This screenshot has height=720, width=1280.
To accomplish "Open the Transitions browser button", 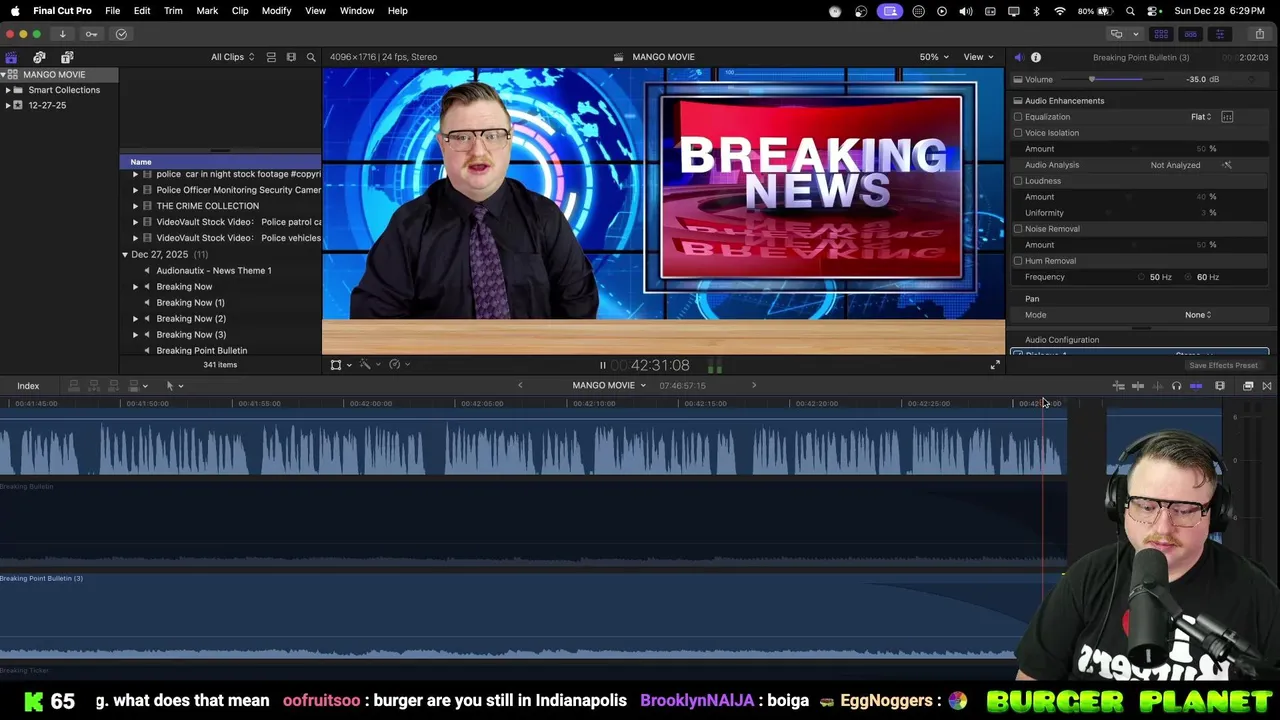I will (x=1267, y=386).
